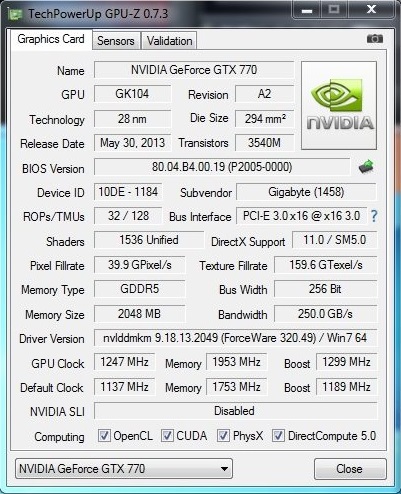401x494 pixels.
Task: Toggle the CUDA checkbox
Action: pyautogui.click(x=167, y=436)
